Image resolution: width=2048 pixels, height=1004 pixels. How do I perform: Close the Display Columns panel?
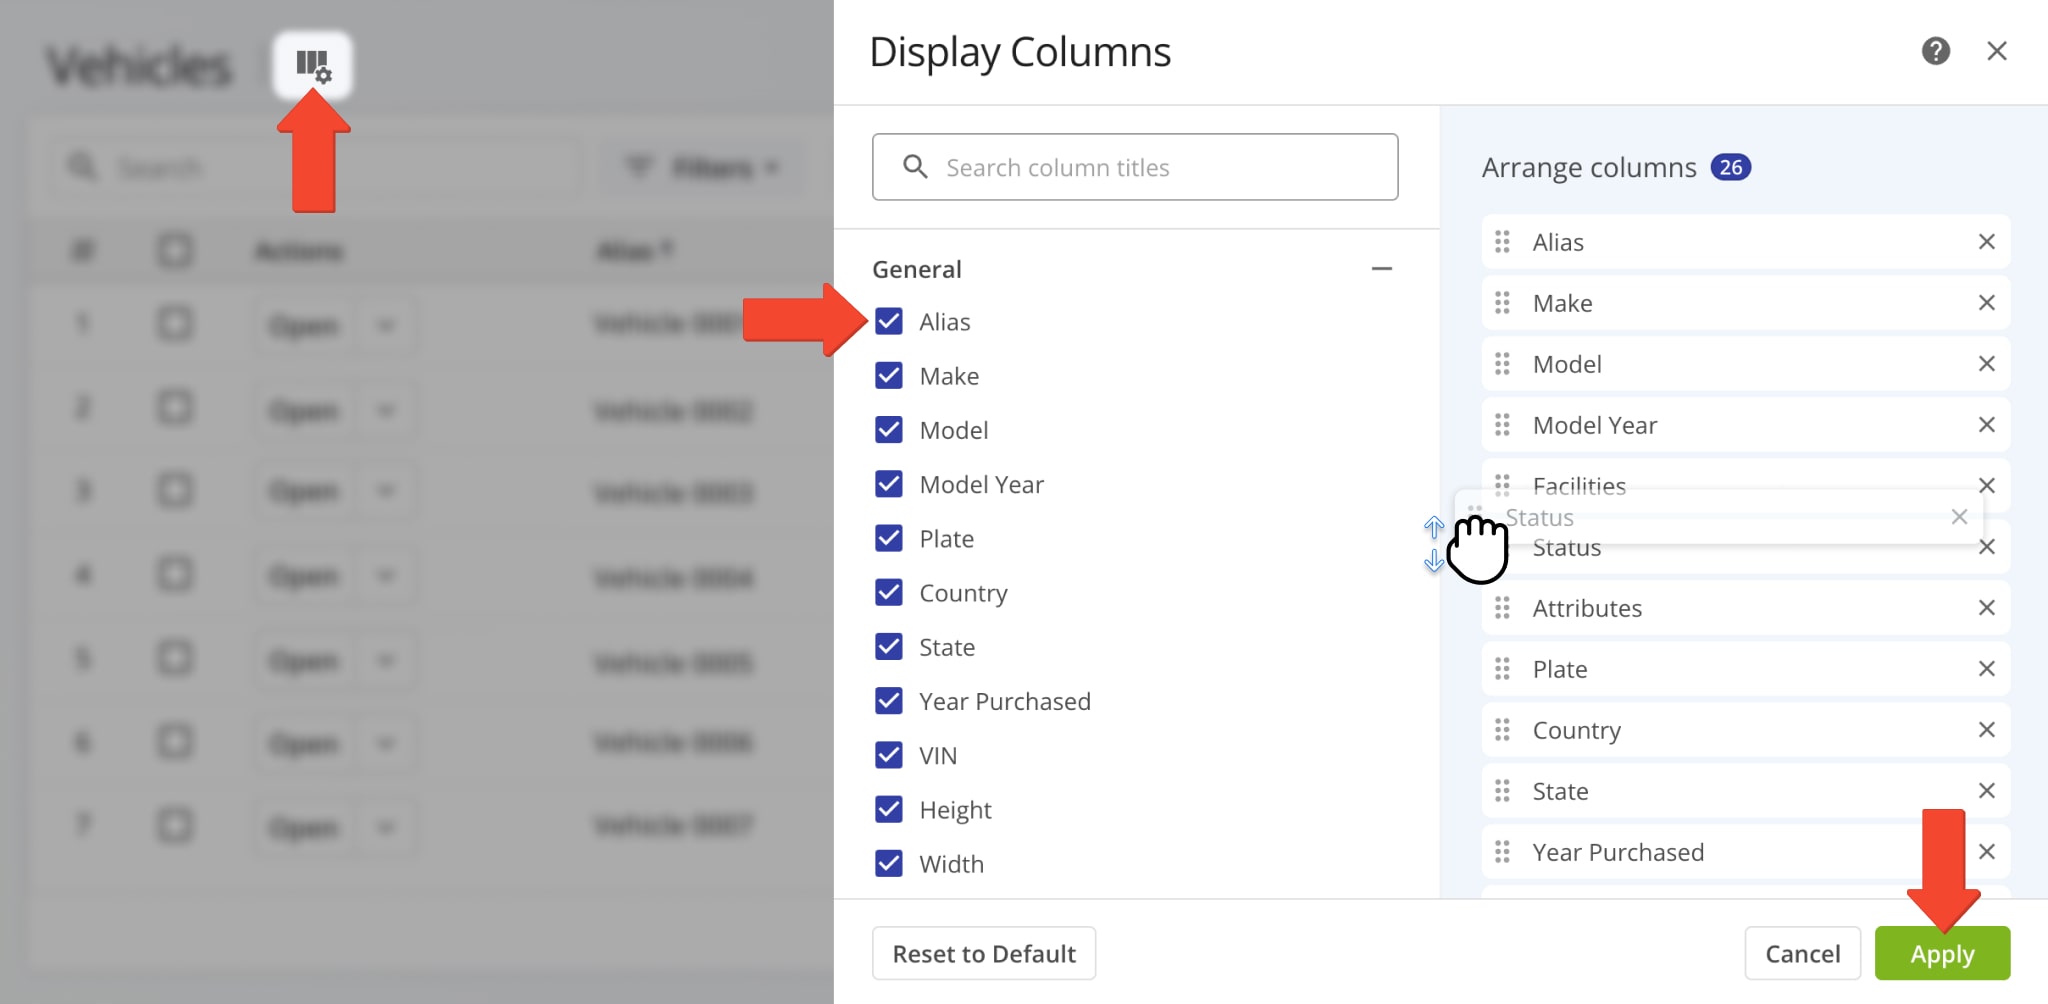click(1997, 51)
